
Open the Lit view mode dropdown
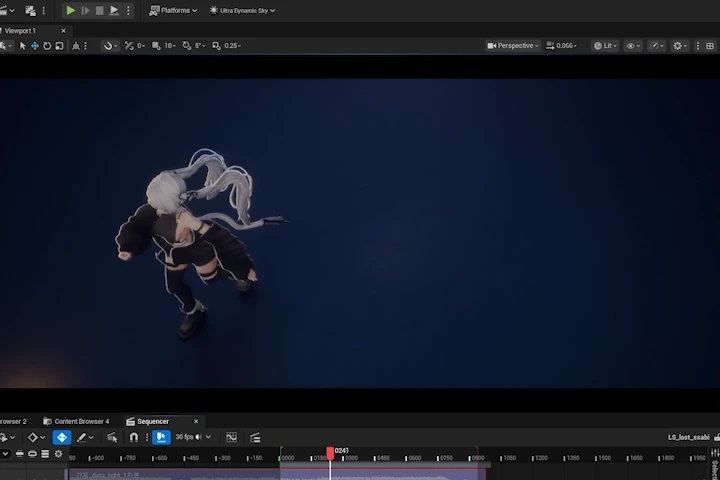click(x=605, y=46)
